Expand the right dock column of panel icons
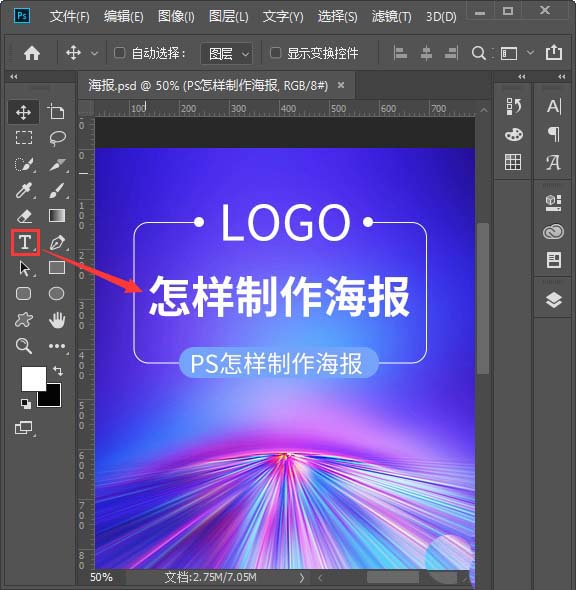Viewport: 576px width, 590px height. (x=562, y=76)
